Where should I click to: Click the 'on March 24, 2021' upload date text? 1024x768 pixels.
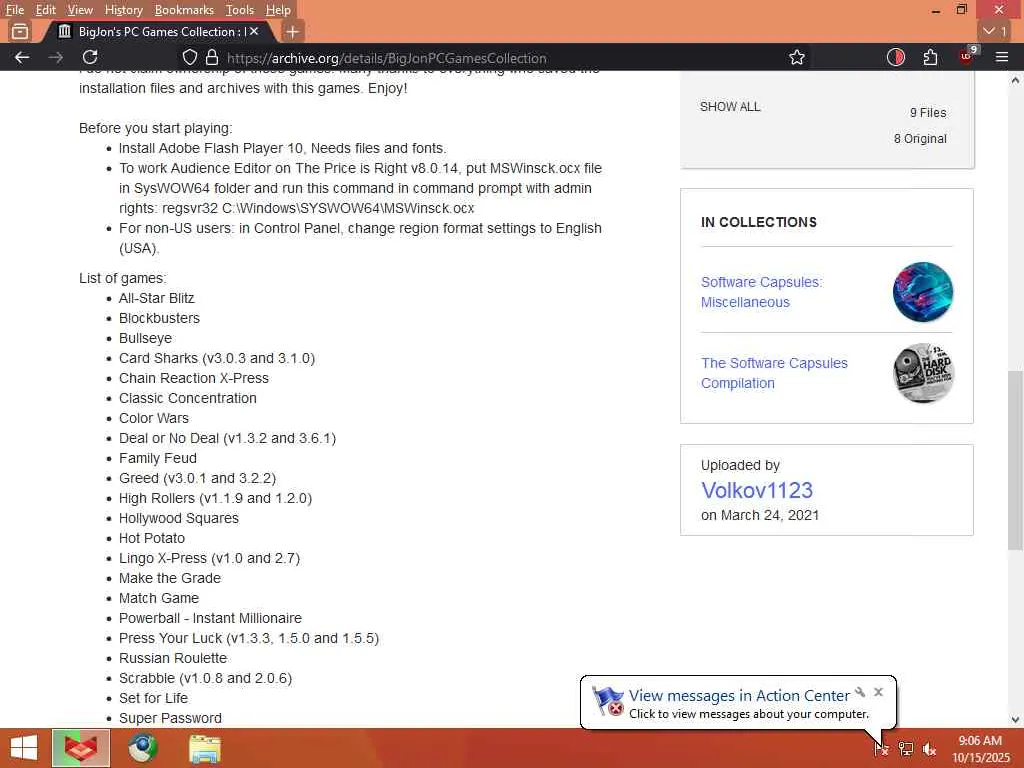click(x=760, y=515)
